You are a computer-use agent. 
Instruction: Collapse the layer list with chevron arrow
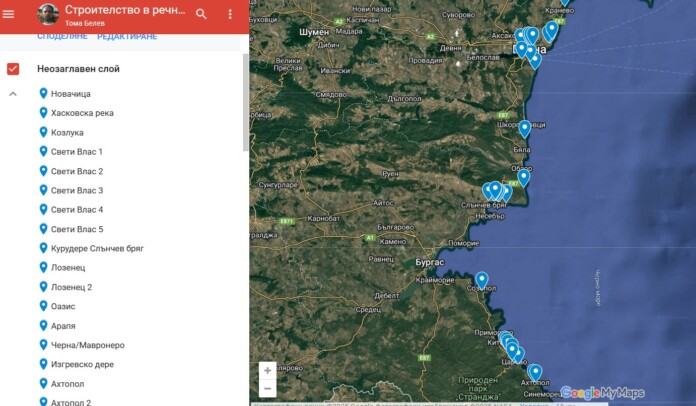tap(13, 94)
